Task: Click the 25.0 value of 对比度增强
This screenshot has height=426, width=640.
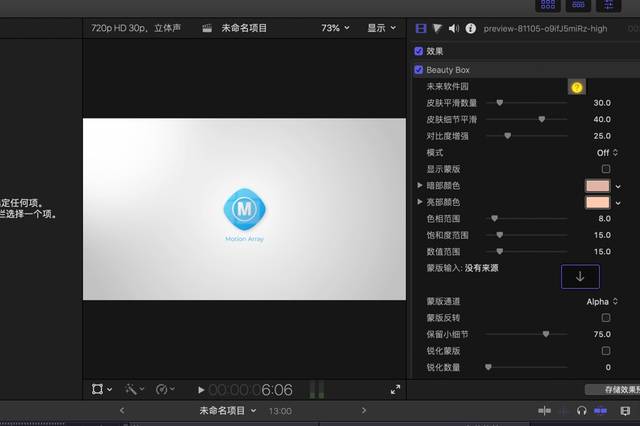Action: [x=602, y=136]
